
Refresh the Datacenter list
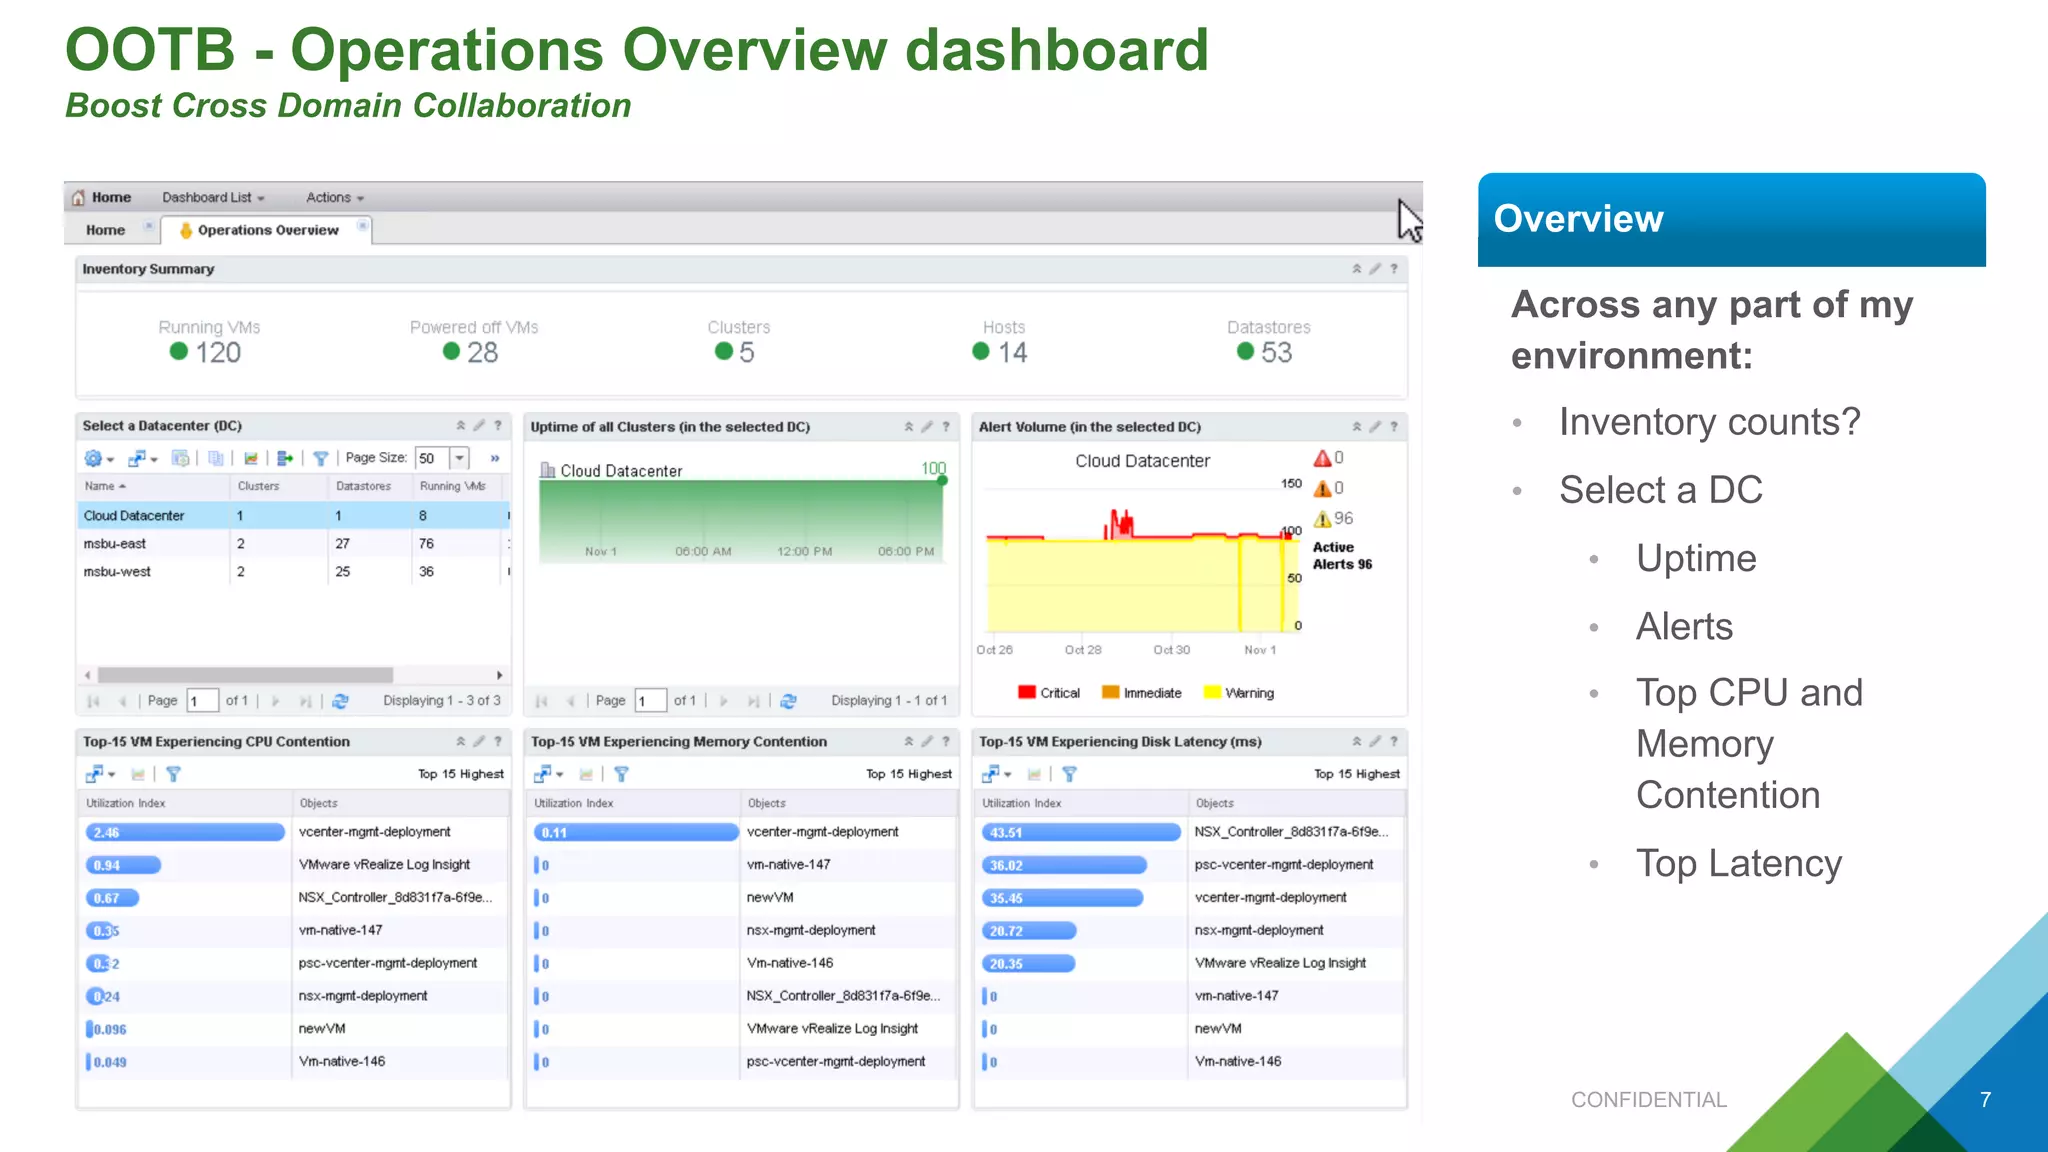pyautogui.click(x=340, y=701)
